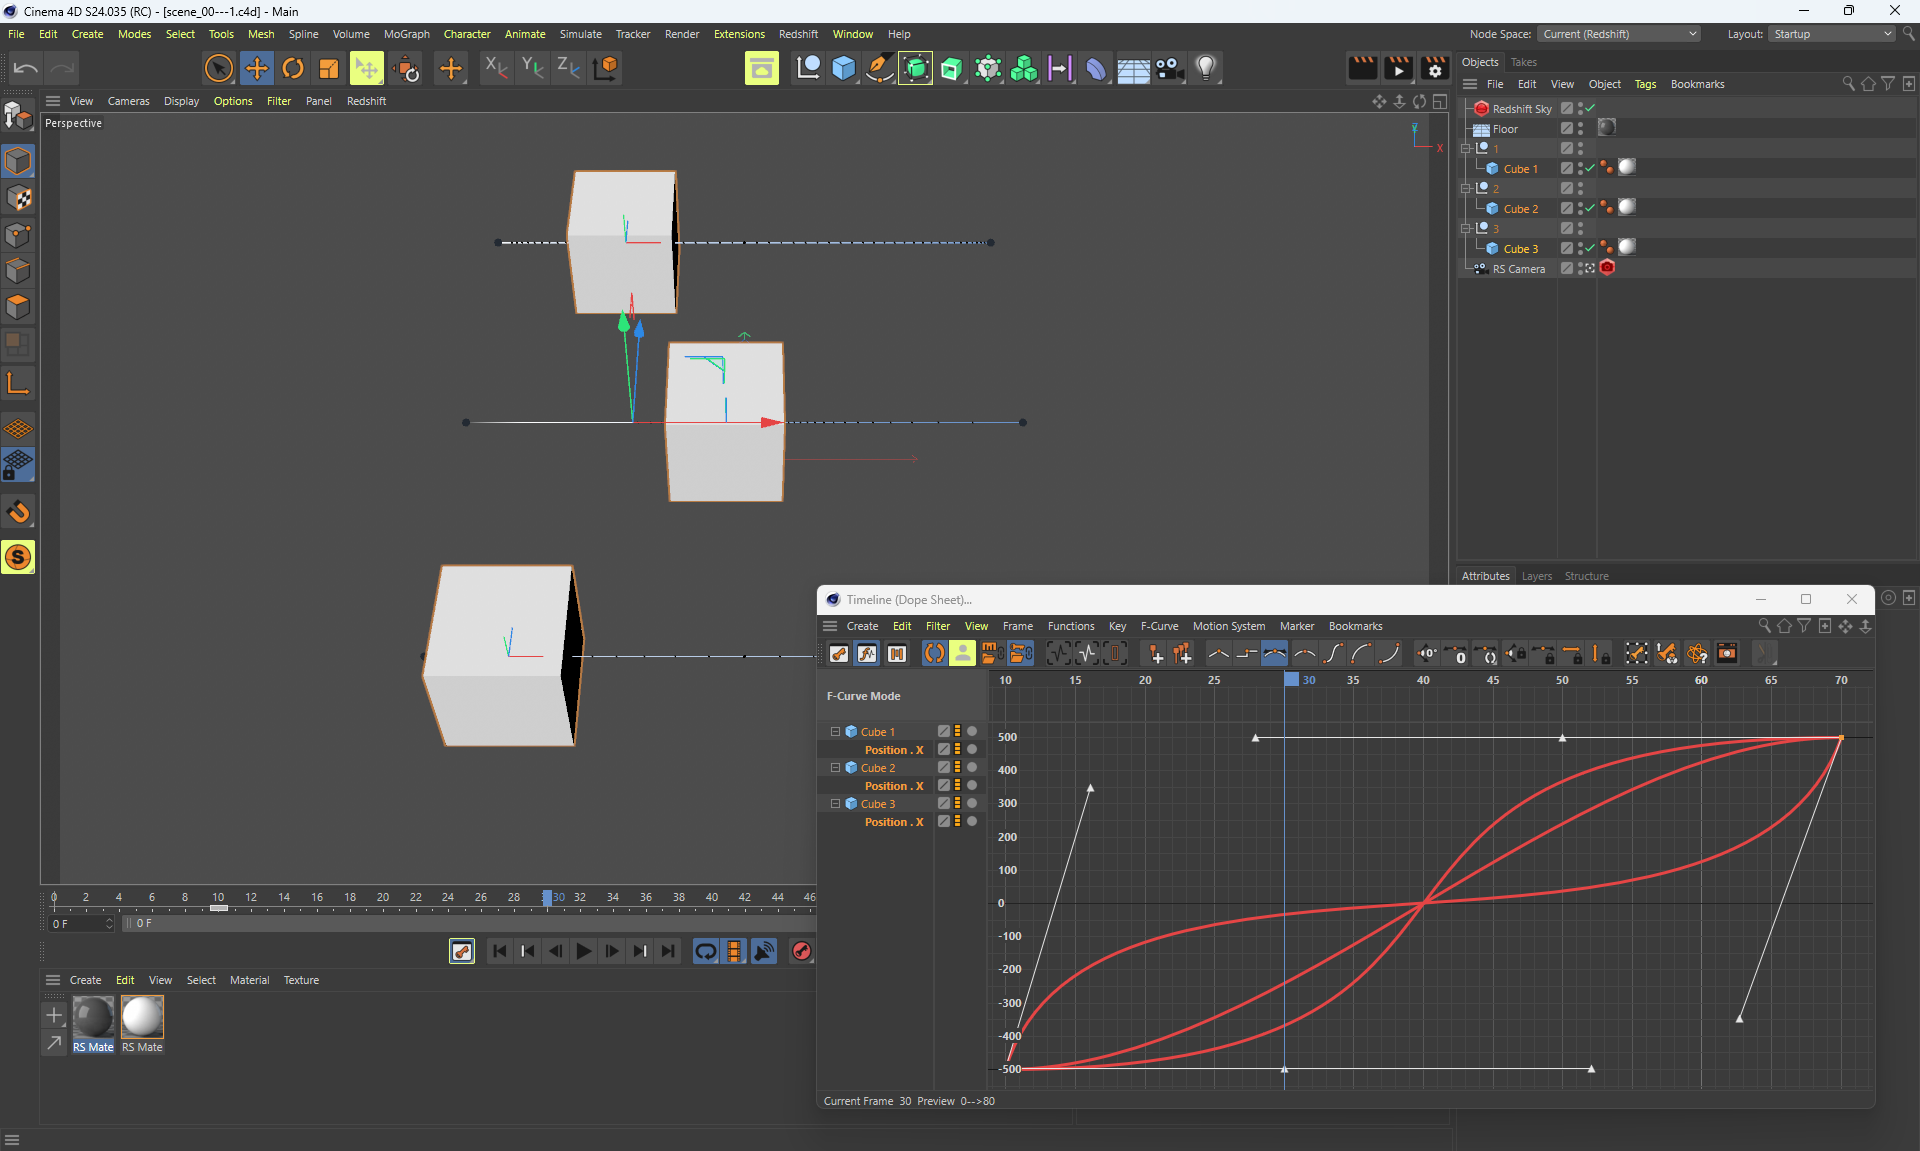Switch to the Takes tab
The image size is (1920, 1151).
point(1523,62)
